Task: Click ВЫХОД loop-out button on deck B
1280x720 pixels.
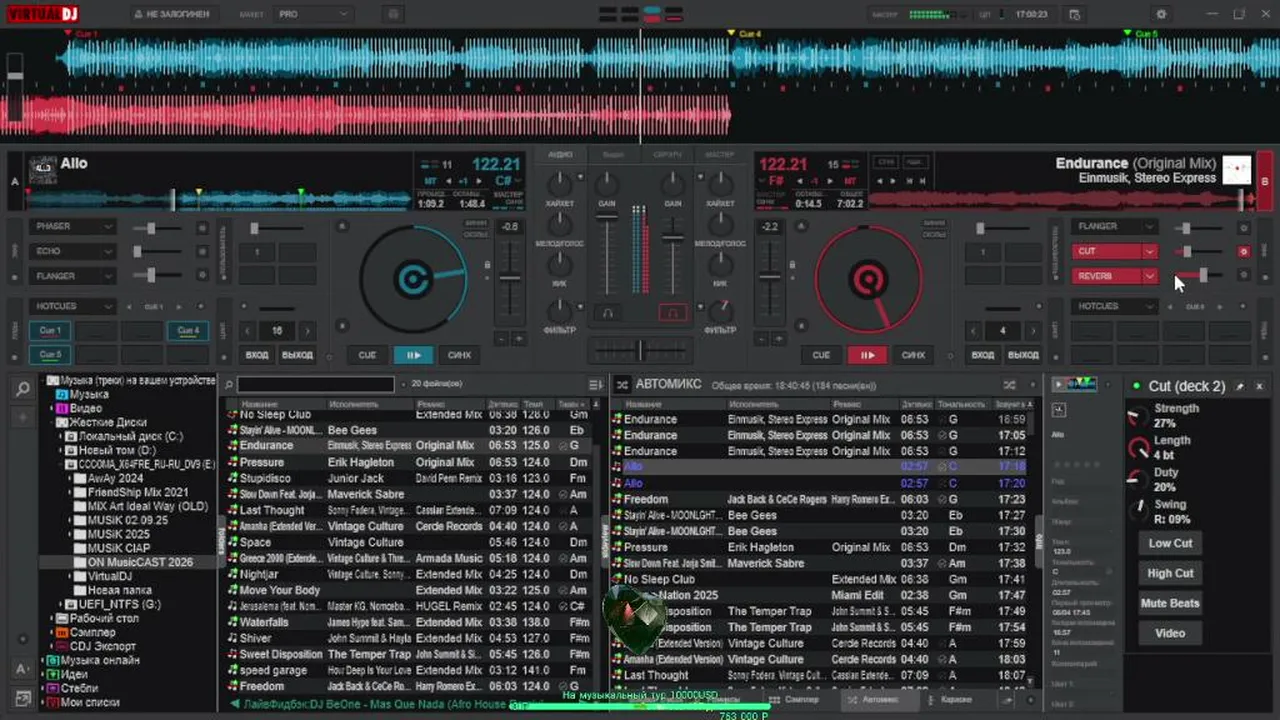Action: click(x=1023, y=355)
